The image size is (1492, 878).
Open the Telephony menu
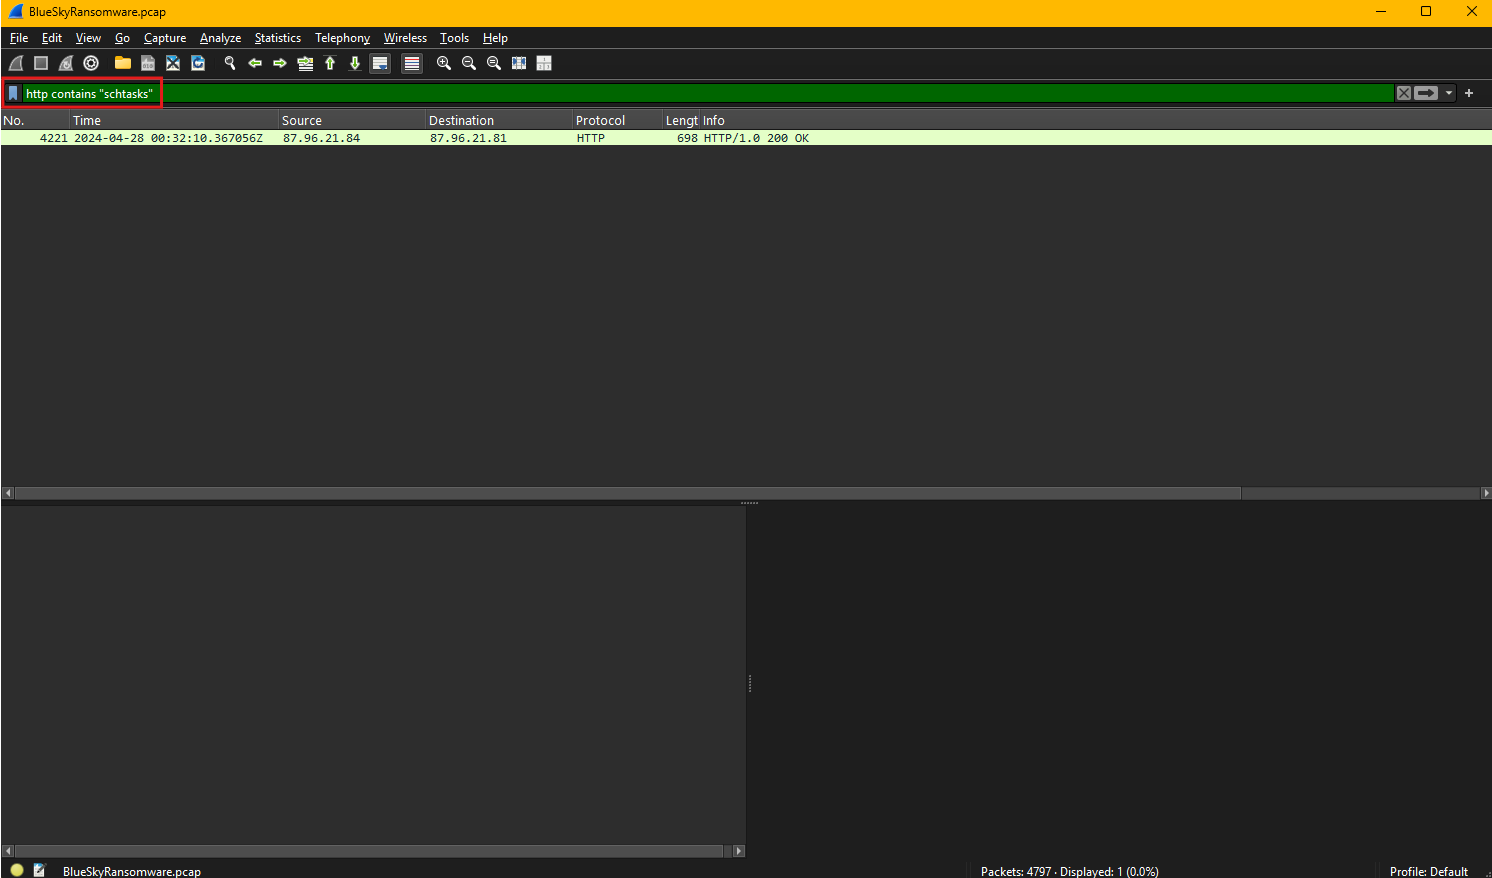pyautogui.click(x=342, y=38)
